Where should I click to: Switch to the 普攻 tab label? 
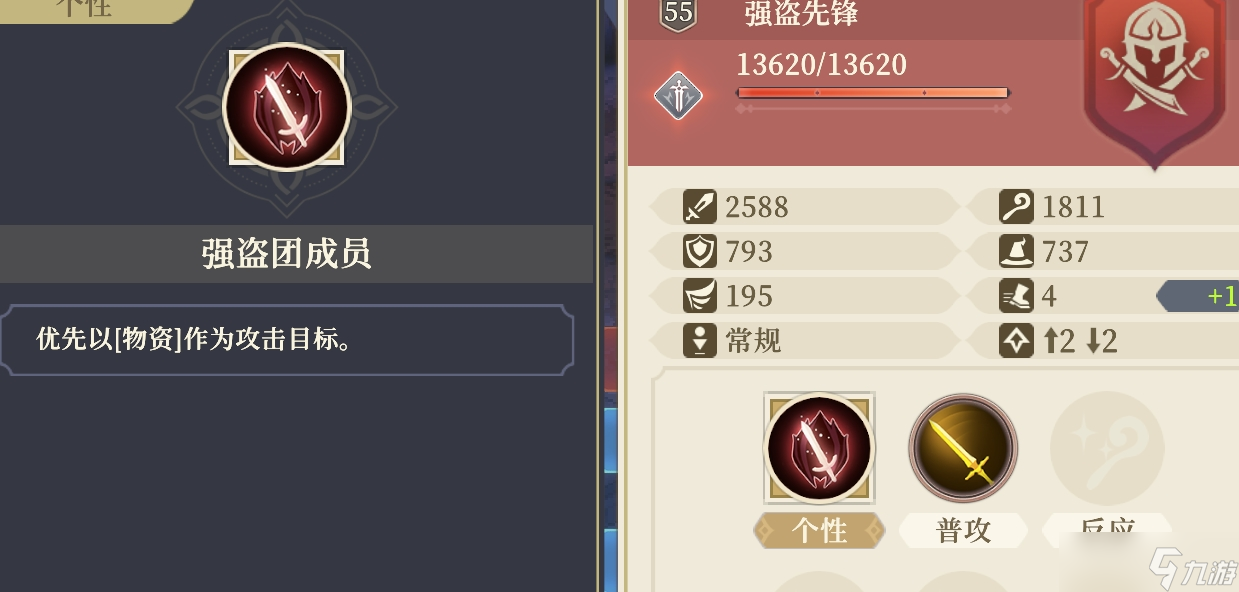coord(963,531)
